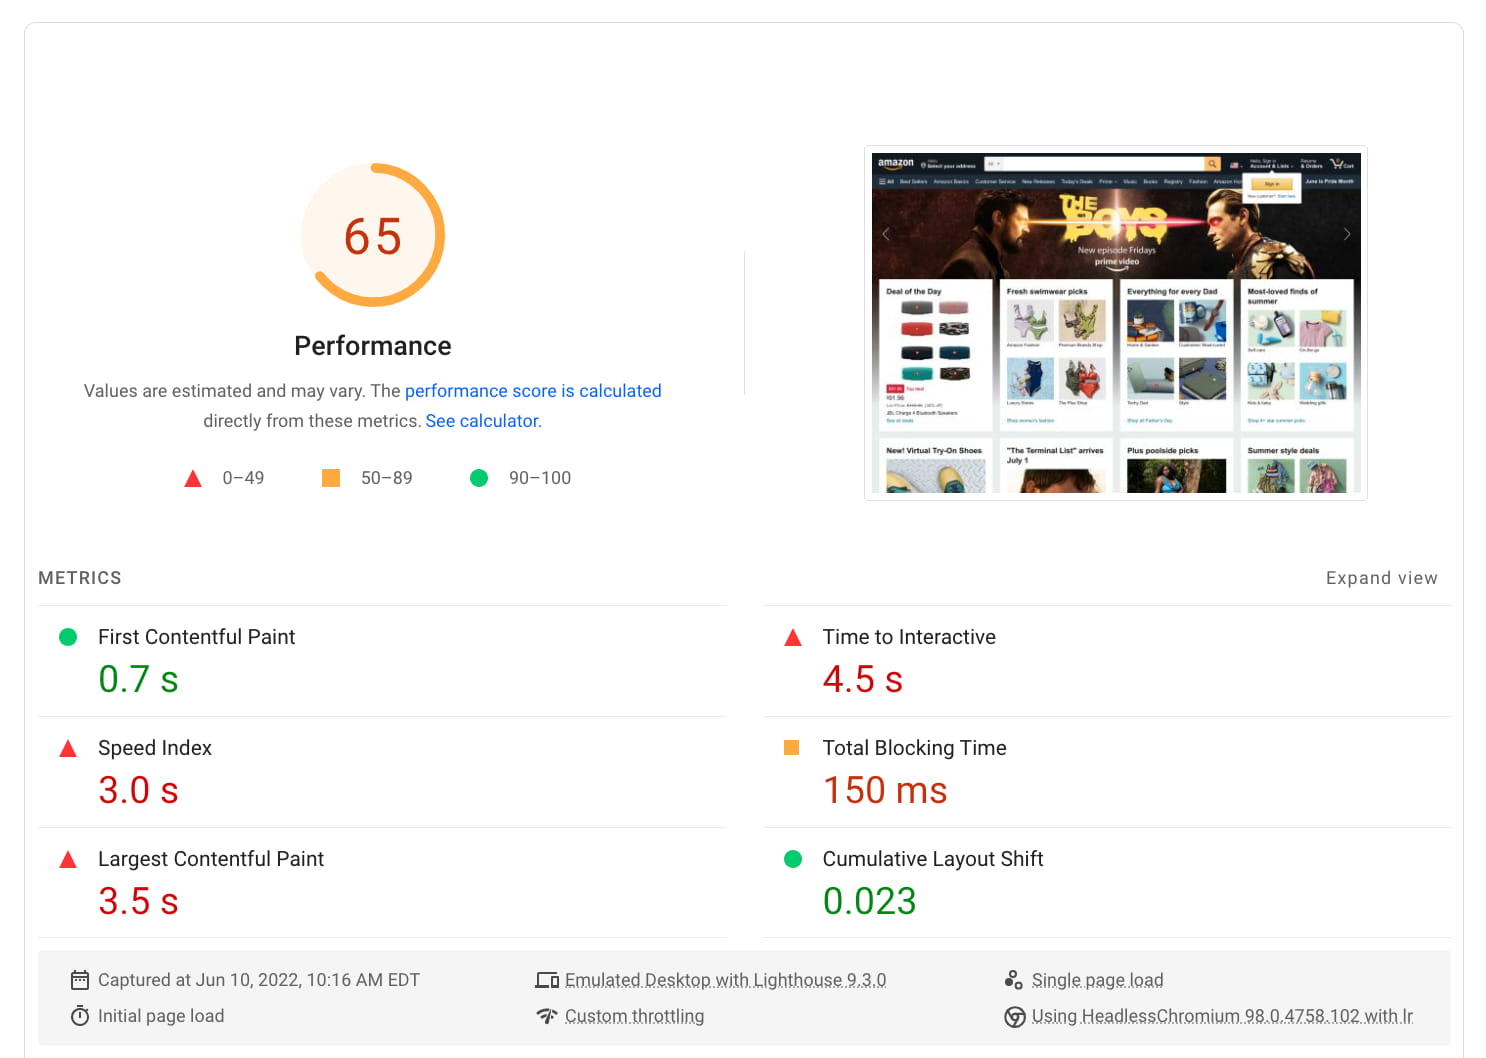
Task: Click the green circle beside First Contentful Paint
Action: 68,635
